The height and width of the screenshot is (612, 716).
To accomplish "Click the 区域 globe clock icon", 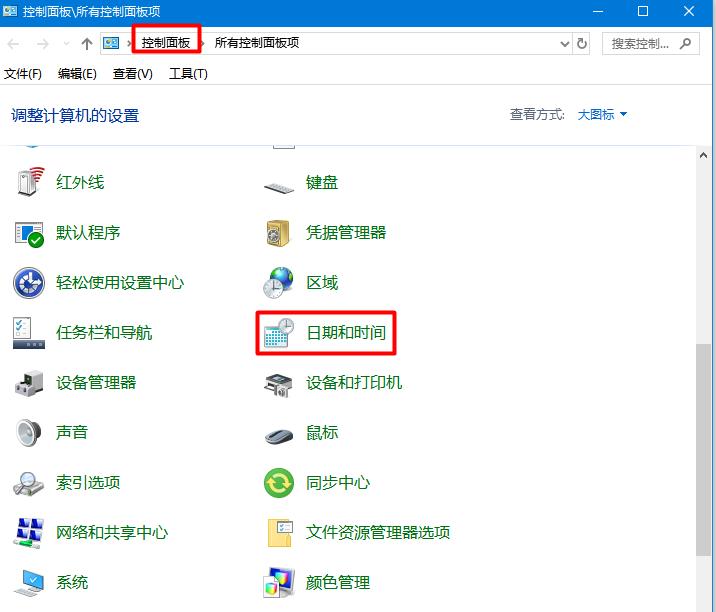I will click(279, 283).
